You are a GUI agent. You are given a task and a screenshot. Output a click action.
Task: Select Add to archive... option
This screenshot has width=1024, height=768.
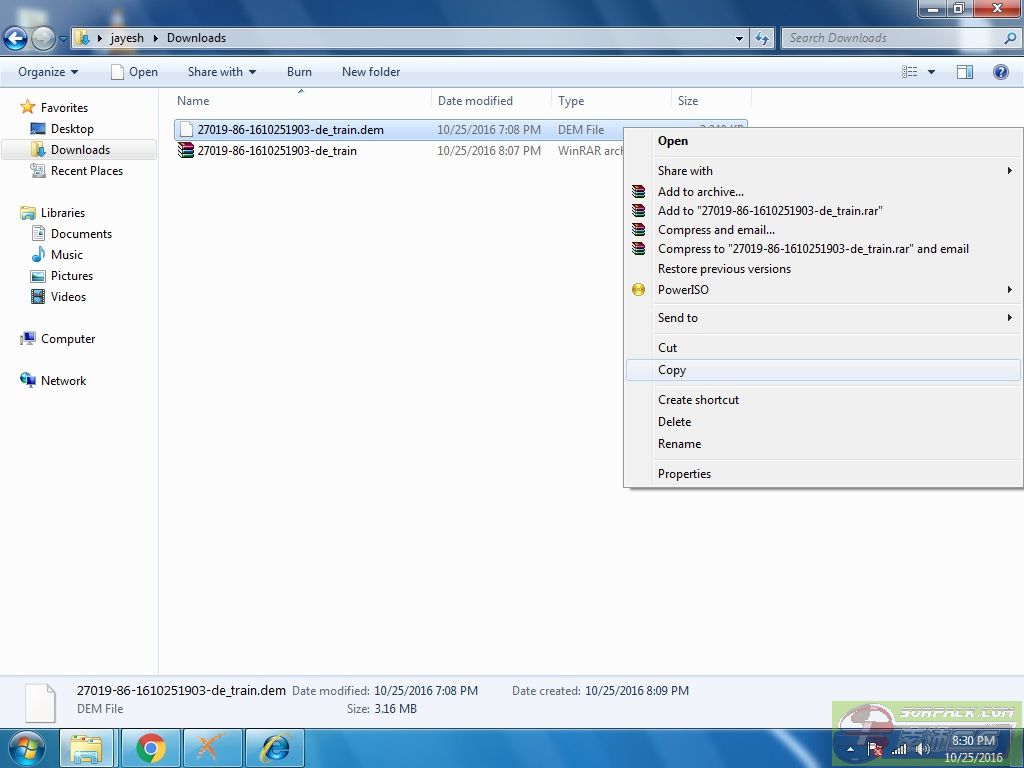pyautogui.click(x=700, y=192)
